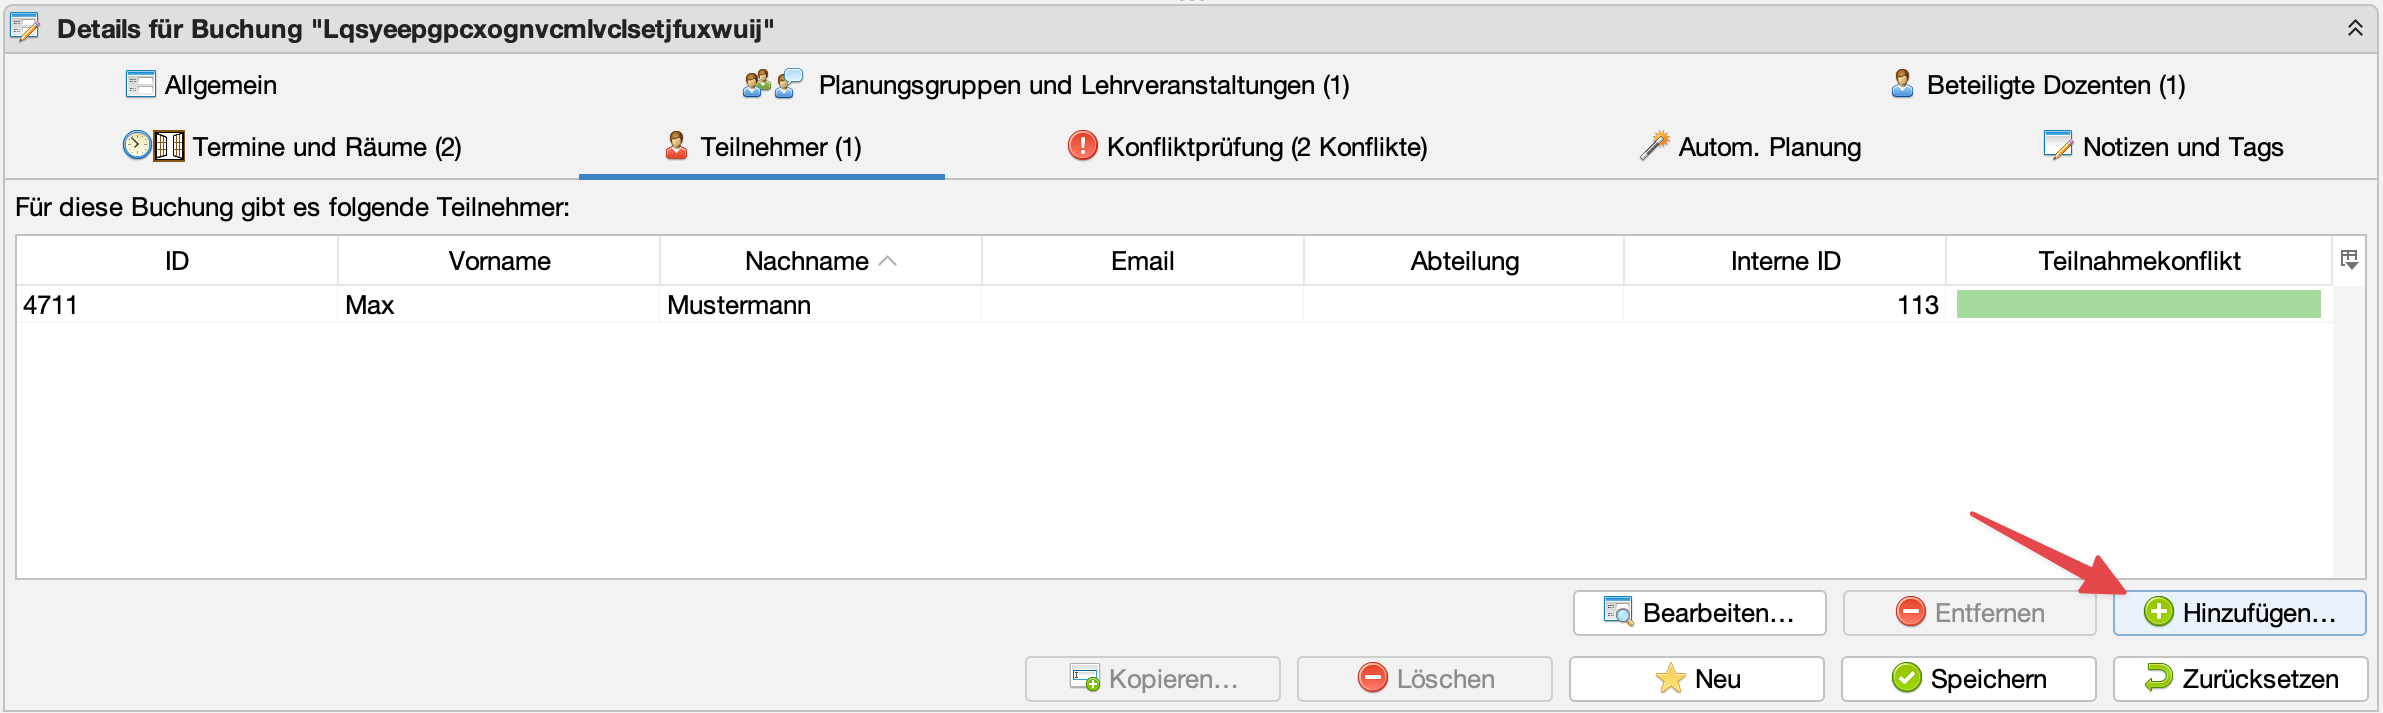Collapse the booking details panel with double chevron
2383x713 pixels.
[2355, 28]
